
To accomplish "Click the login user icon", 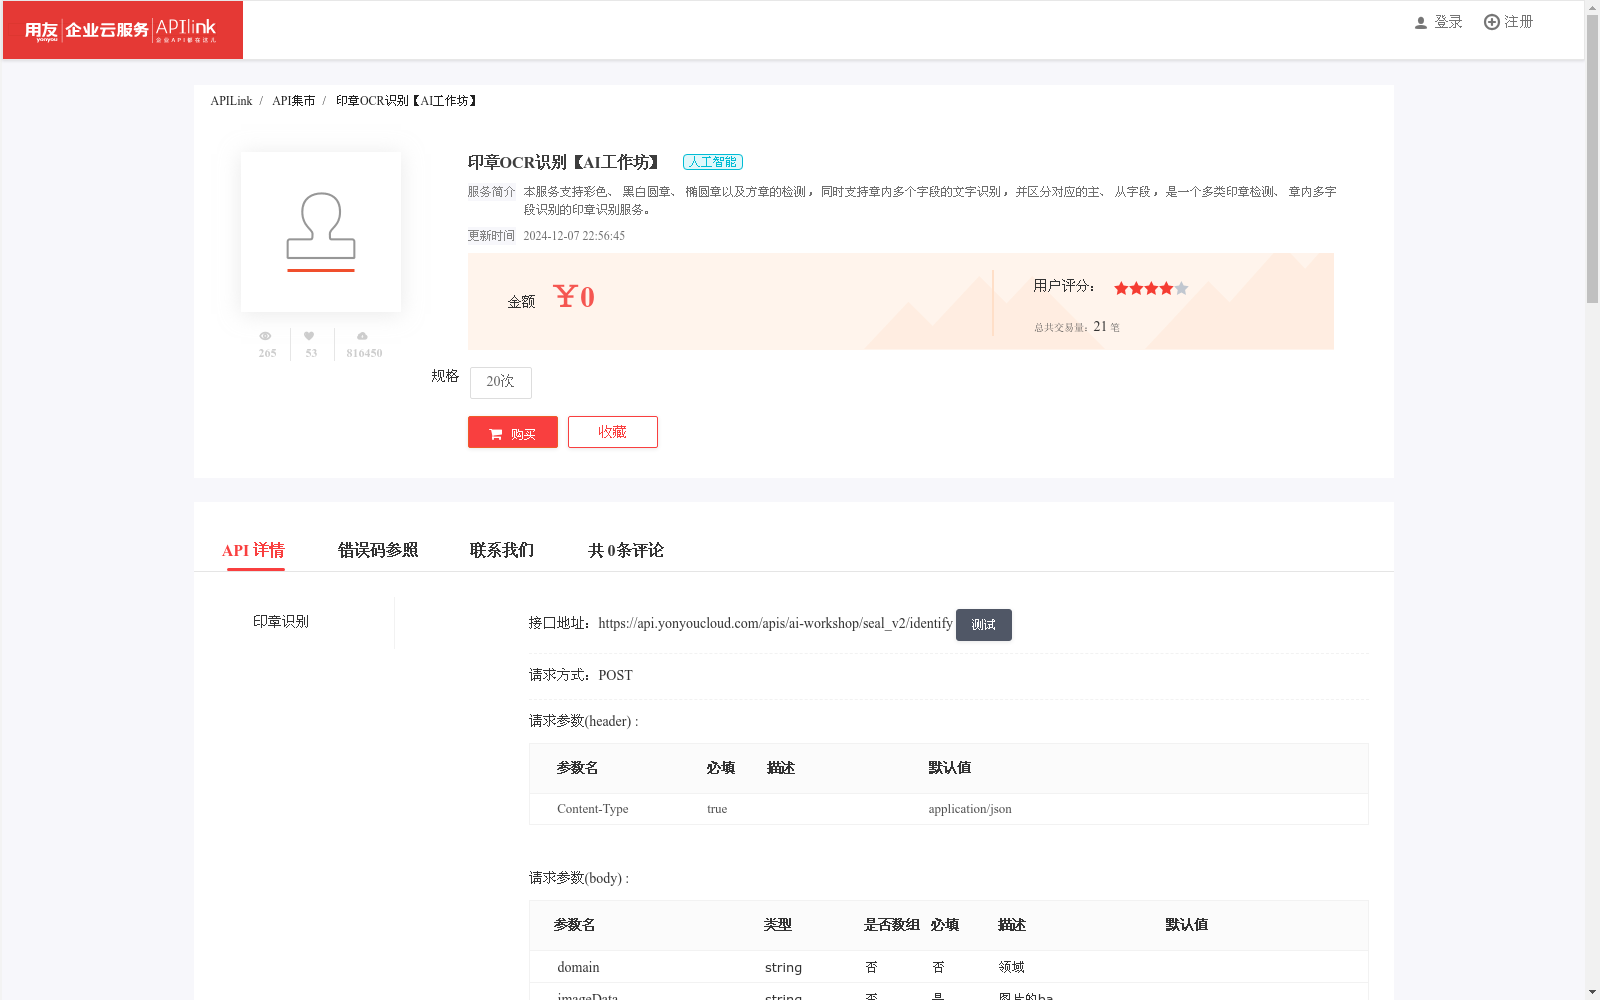I will 1420,22.
